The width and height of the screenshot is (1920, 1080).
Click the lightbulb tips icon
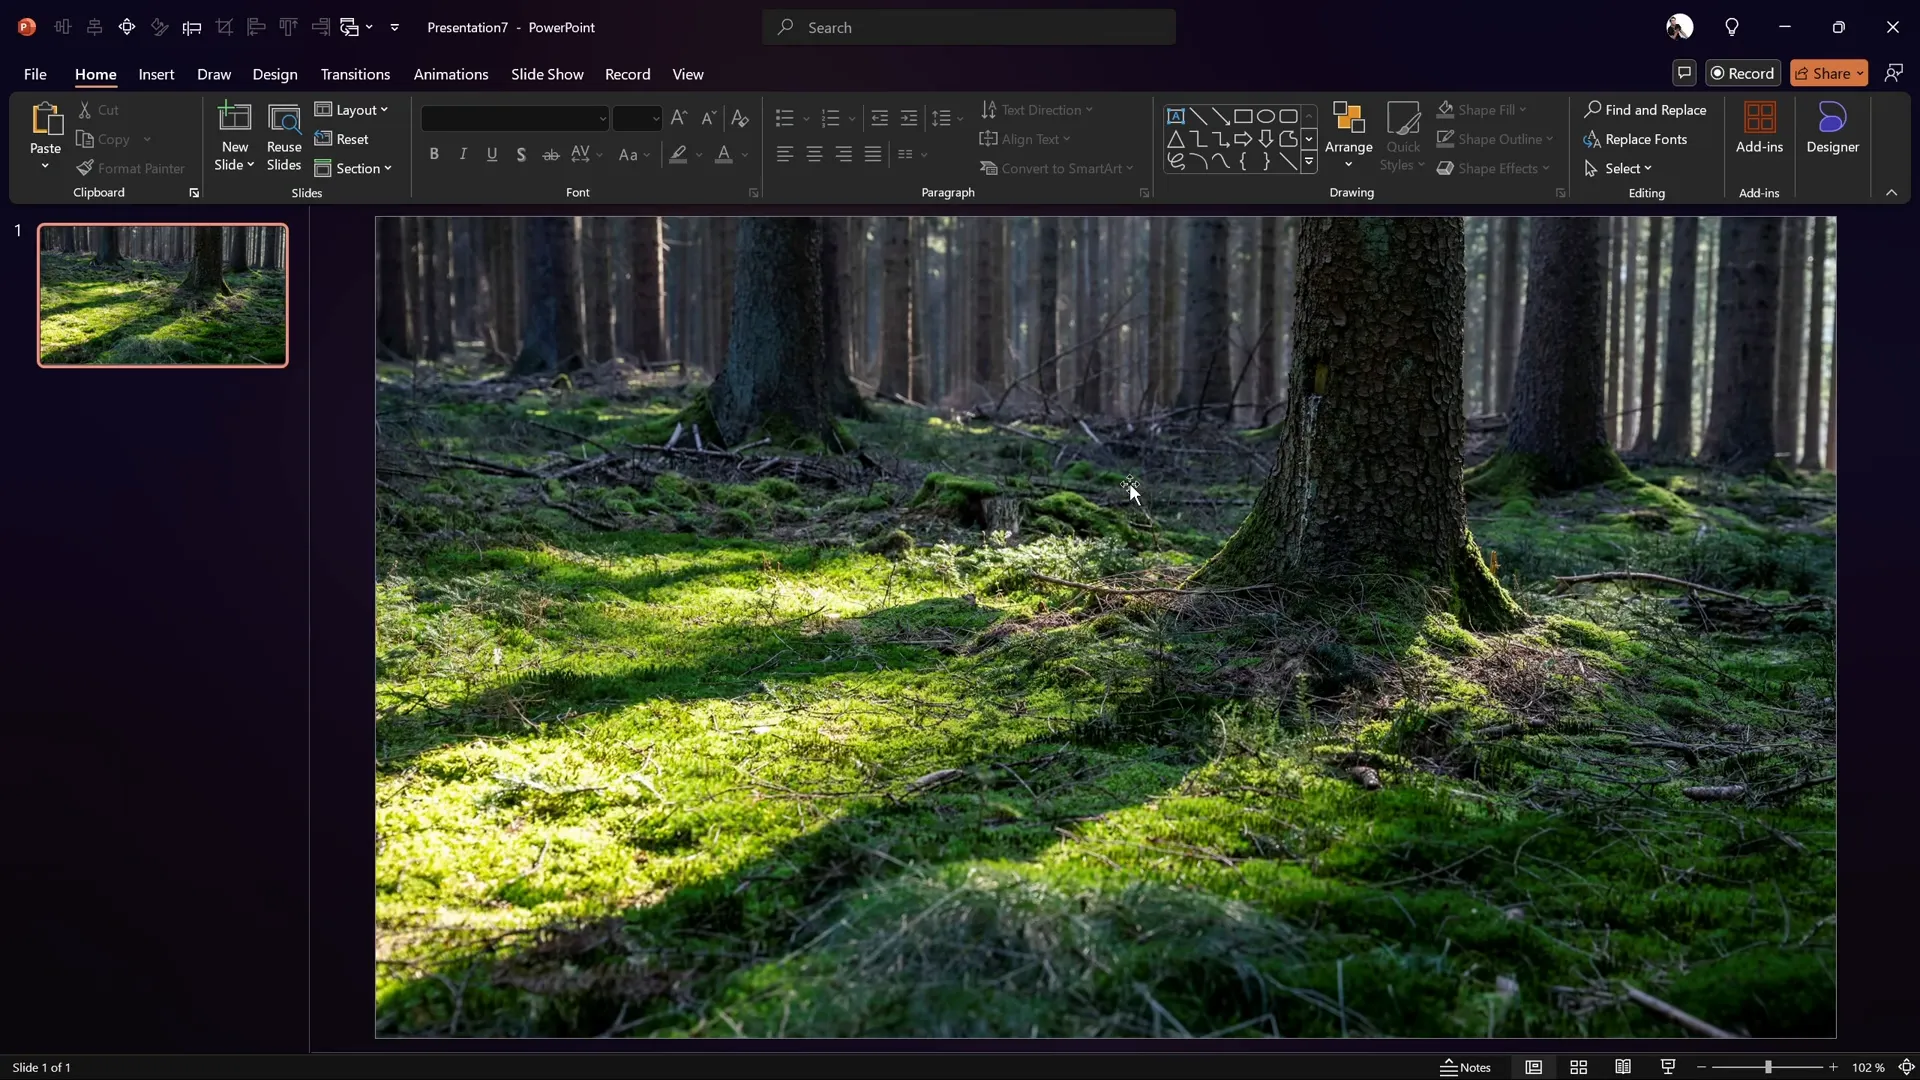[x=1732, y=27]
